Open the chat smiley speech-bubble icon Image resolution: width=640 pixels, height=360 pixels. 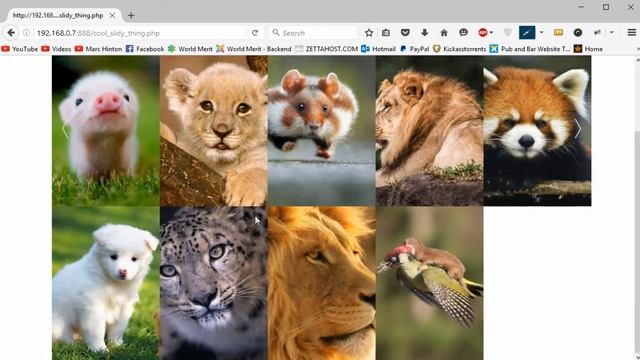463,33
